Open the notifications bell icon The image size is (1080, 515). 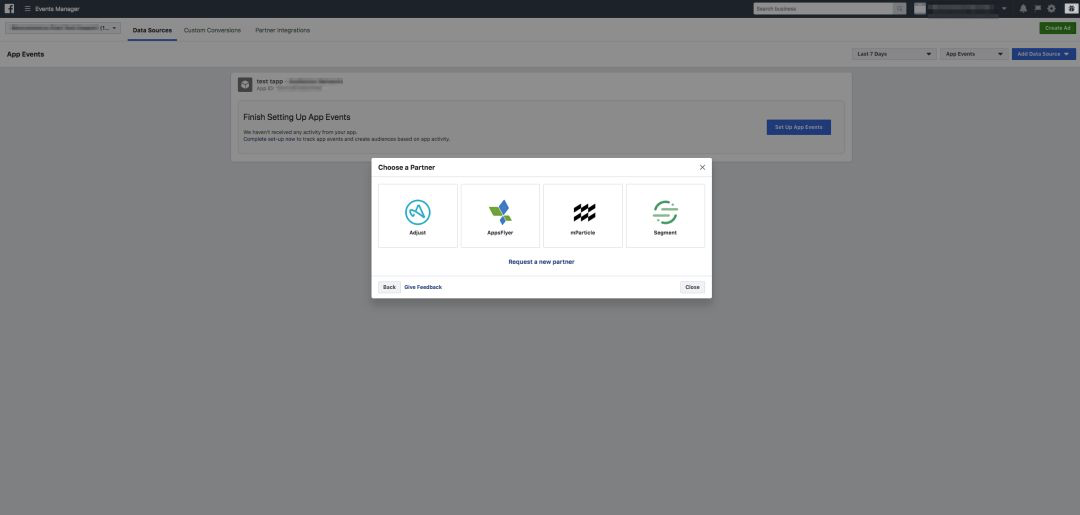click(1023, 9)
